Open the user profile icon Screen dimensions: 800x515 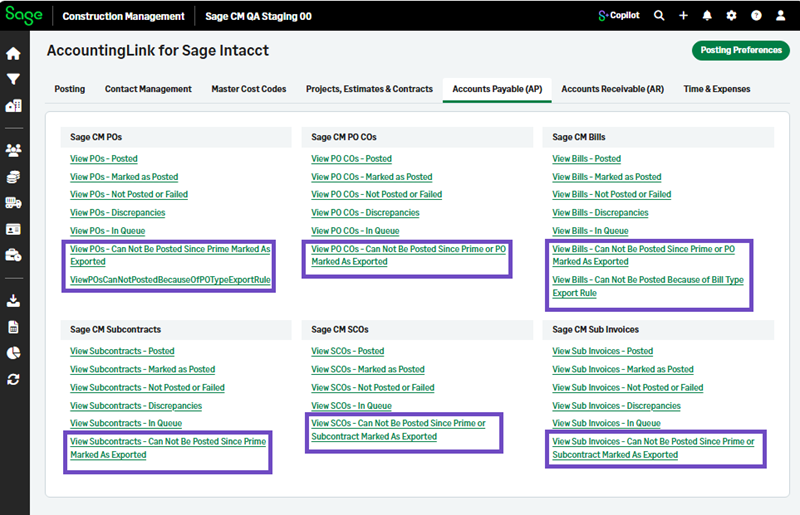pyautogui.click(x=781, y=16)
